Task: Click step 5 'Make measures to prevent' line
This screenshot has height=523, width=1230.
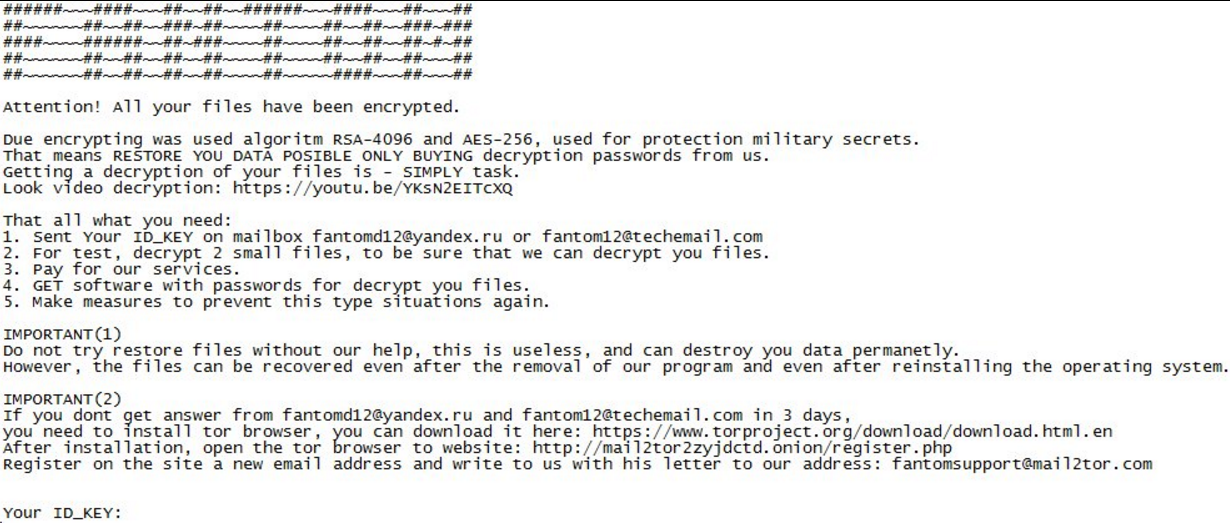Action: coord(276,302)
